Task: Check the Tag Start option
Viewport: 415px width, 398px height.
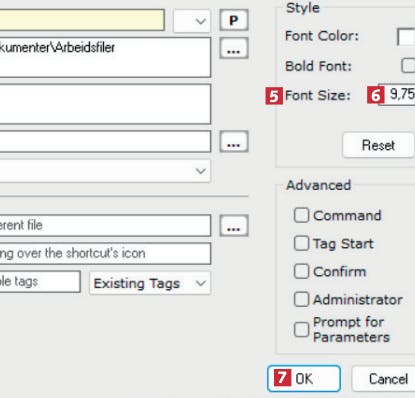Action: [301, 243]
